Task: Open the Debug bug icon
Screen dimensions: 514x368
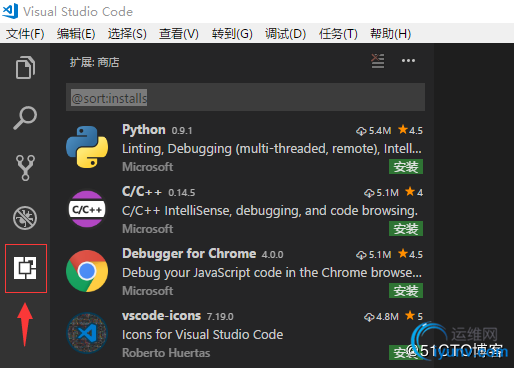Action: coord(25,218)
